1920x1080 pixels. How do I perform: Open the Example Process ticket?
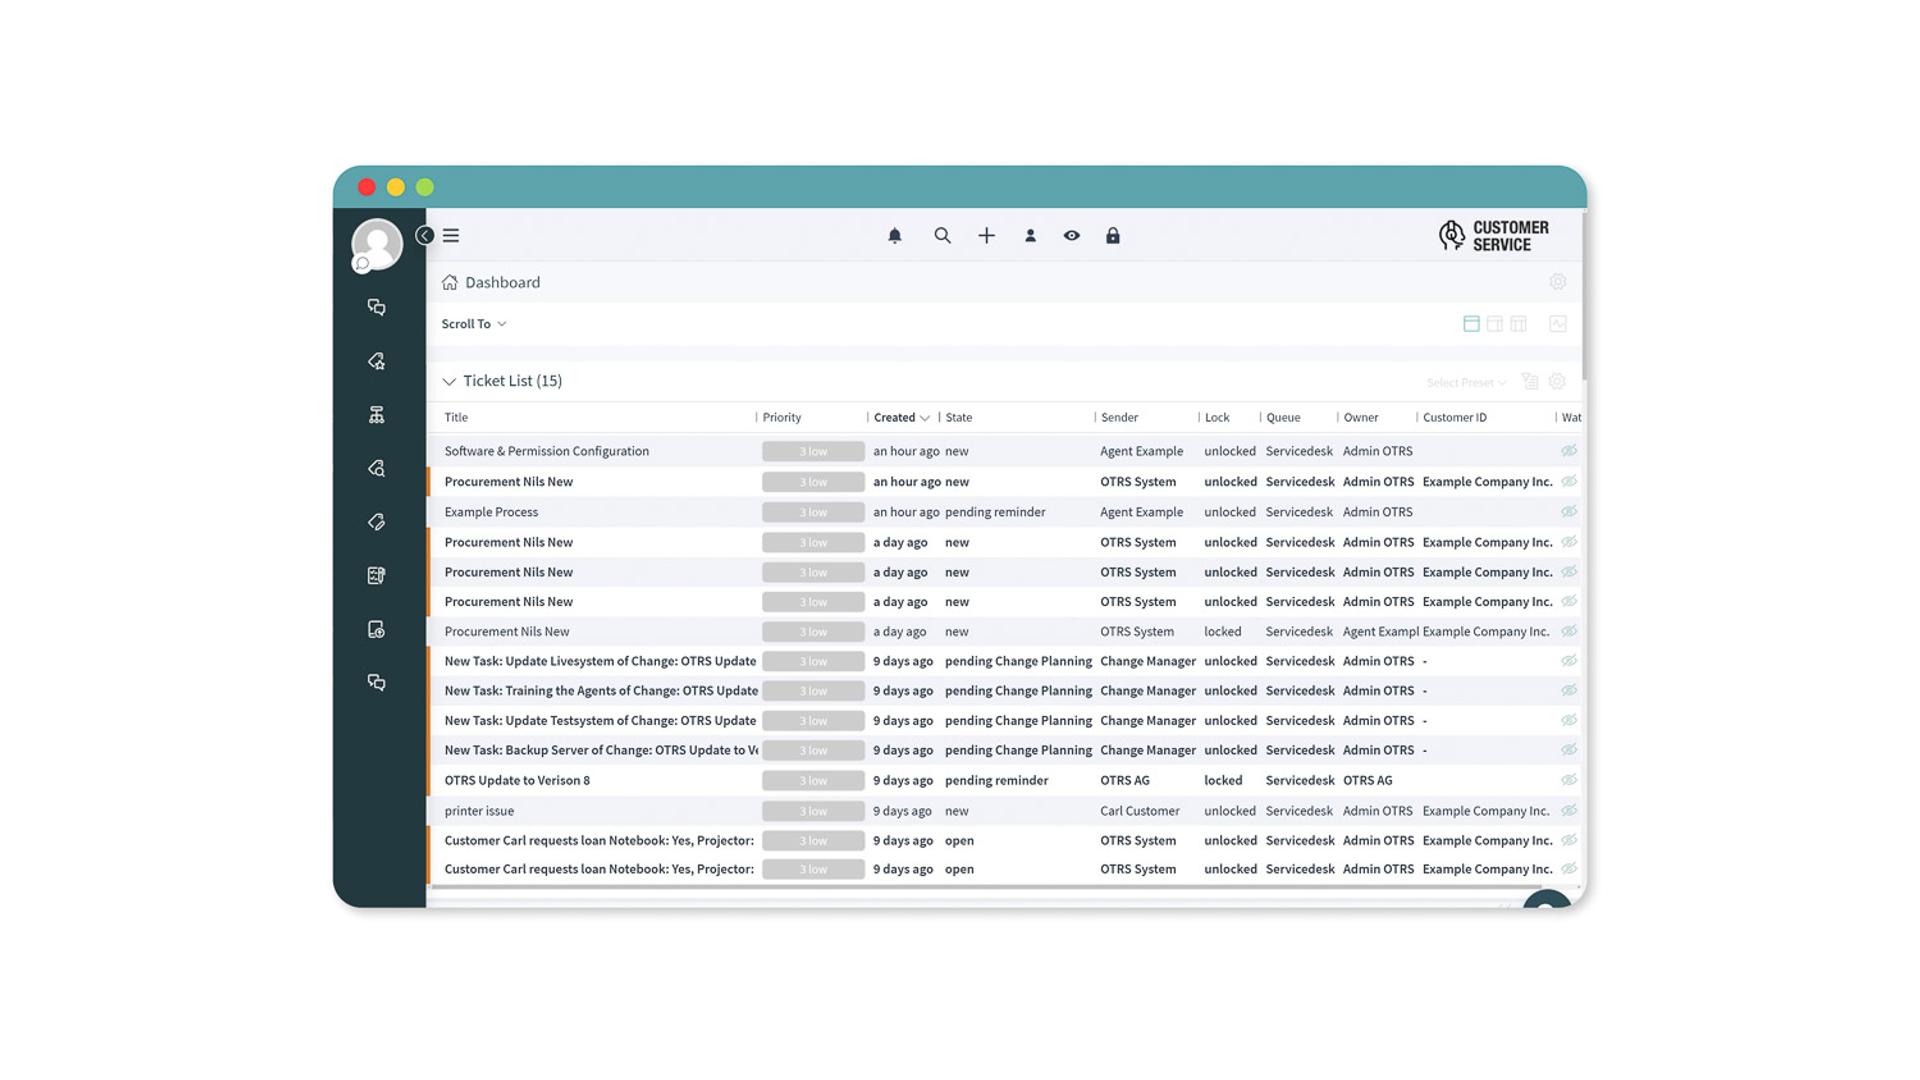click(x=491, y=512)
